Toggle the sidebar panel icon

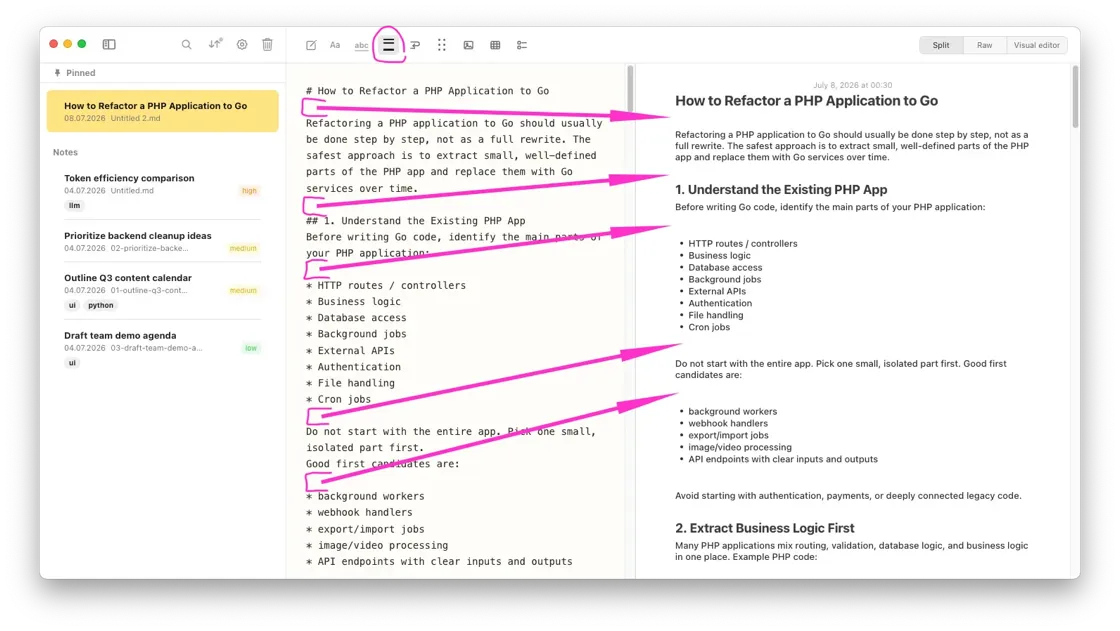109,44
